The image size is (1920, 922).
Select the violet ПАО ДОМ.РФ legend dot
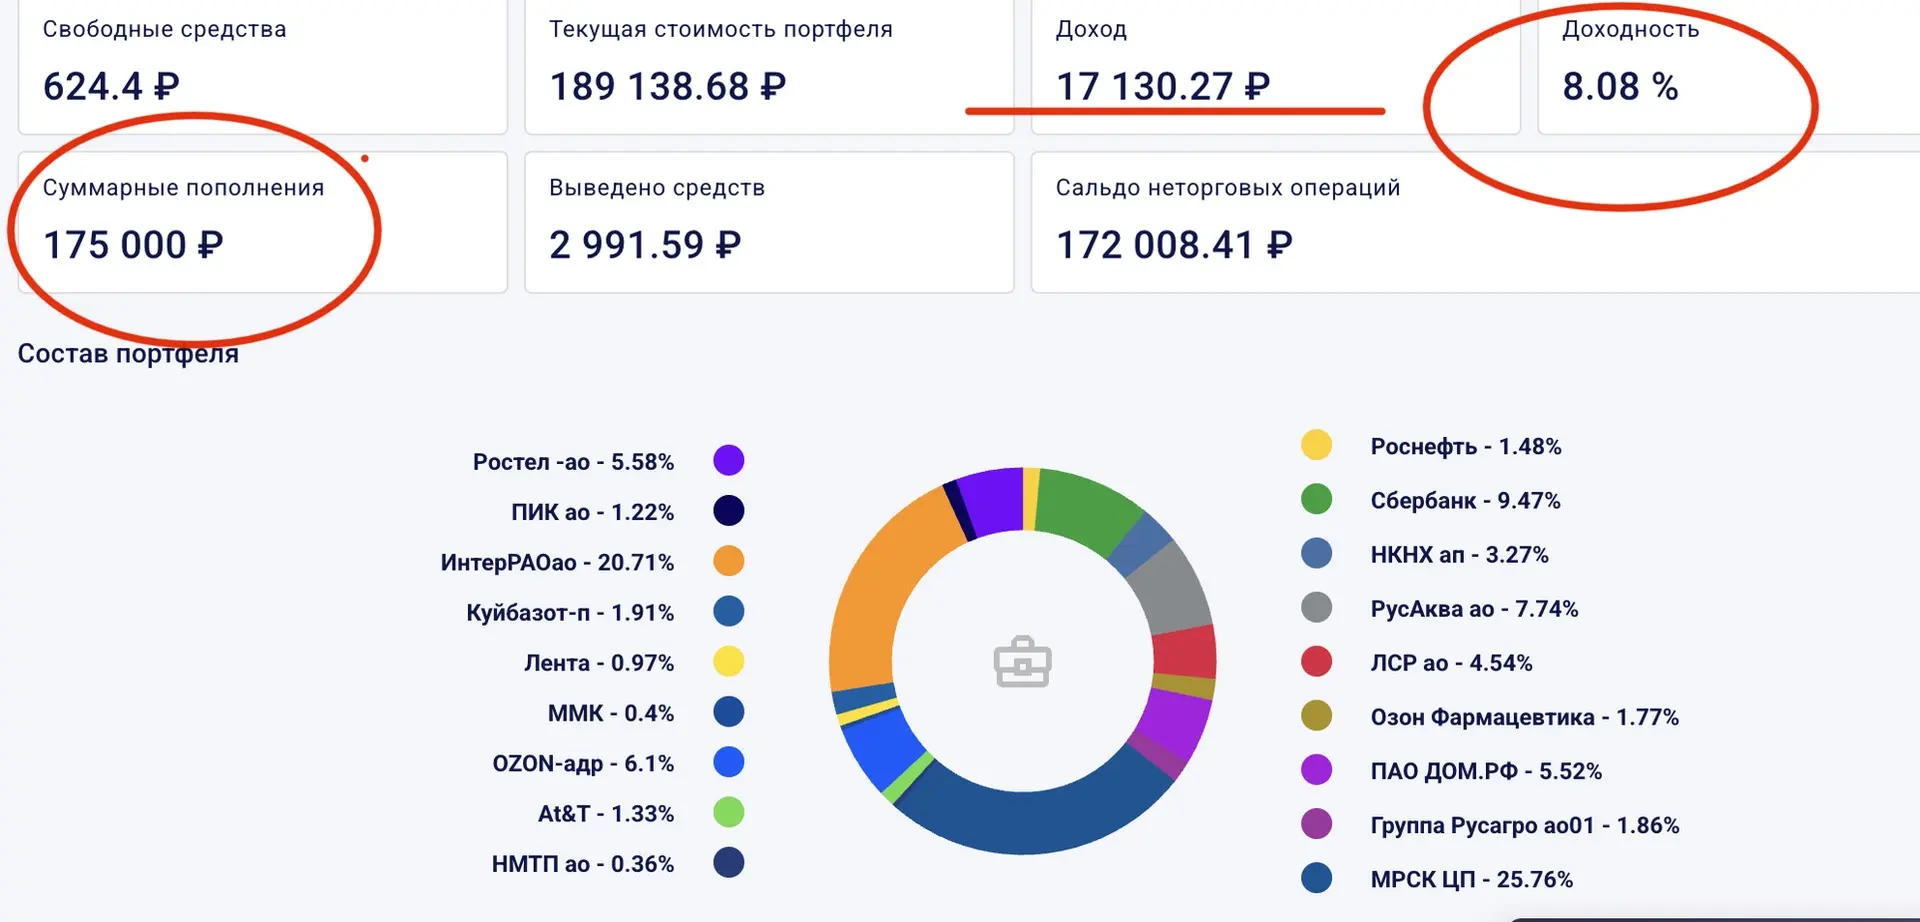(x=1317, y=770)
